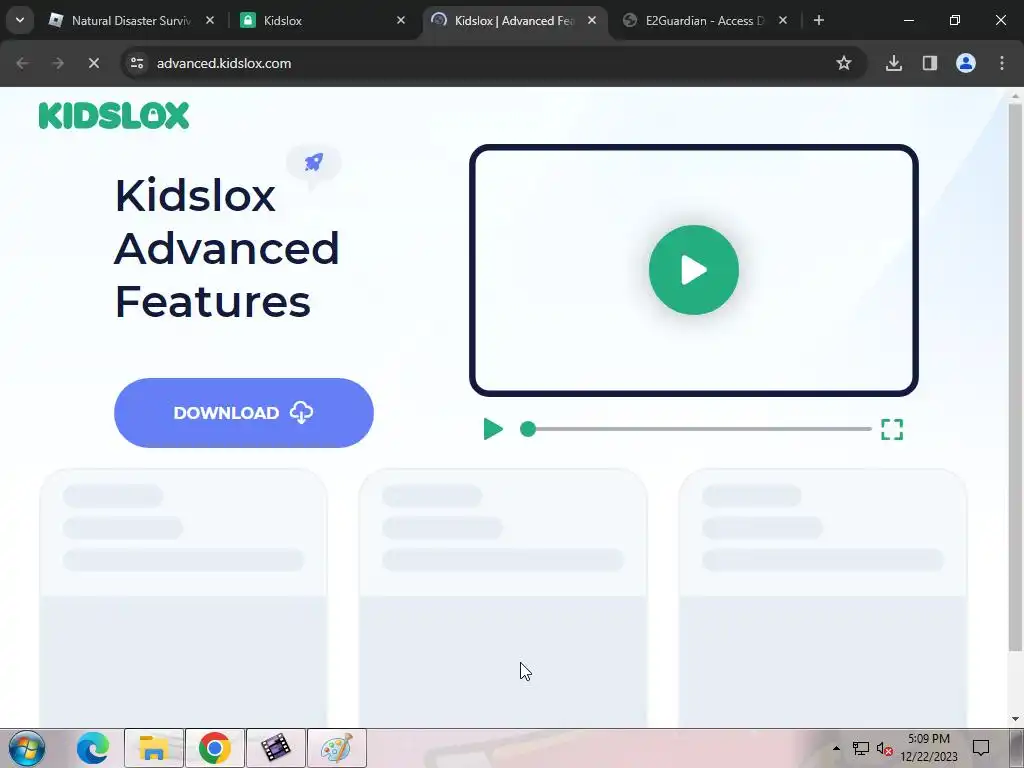Open a new browser tab
1024x768 pixels.
coord(819,21)
